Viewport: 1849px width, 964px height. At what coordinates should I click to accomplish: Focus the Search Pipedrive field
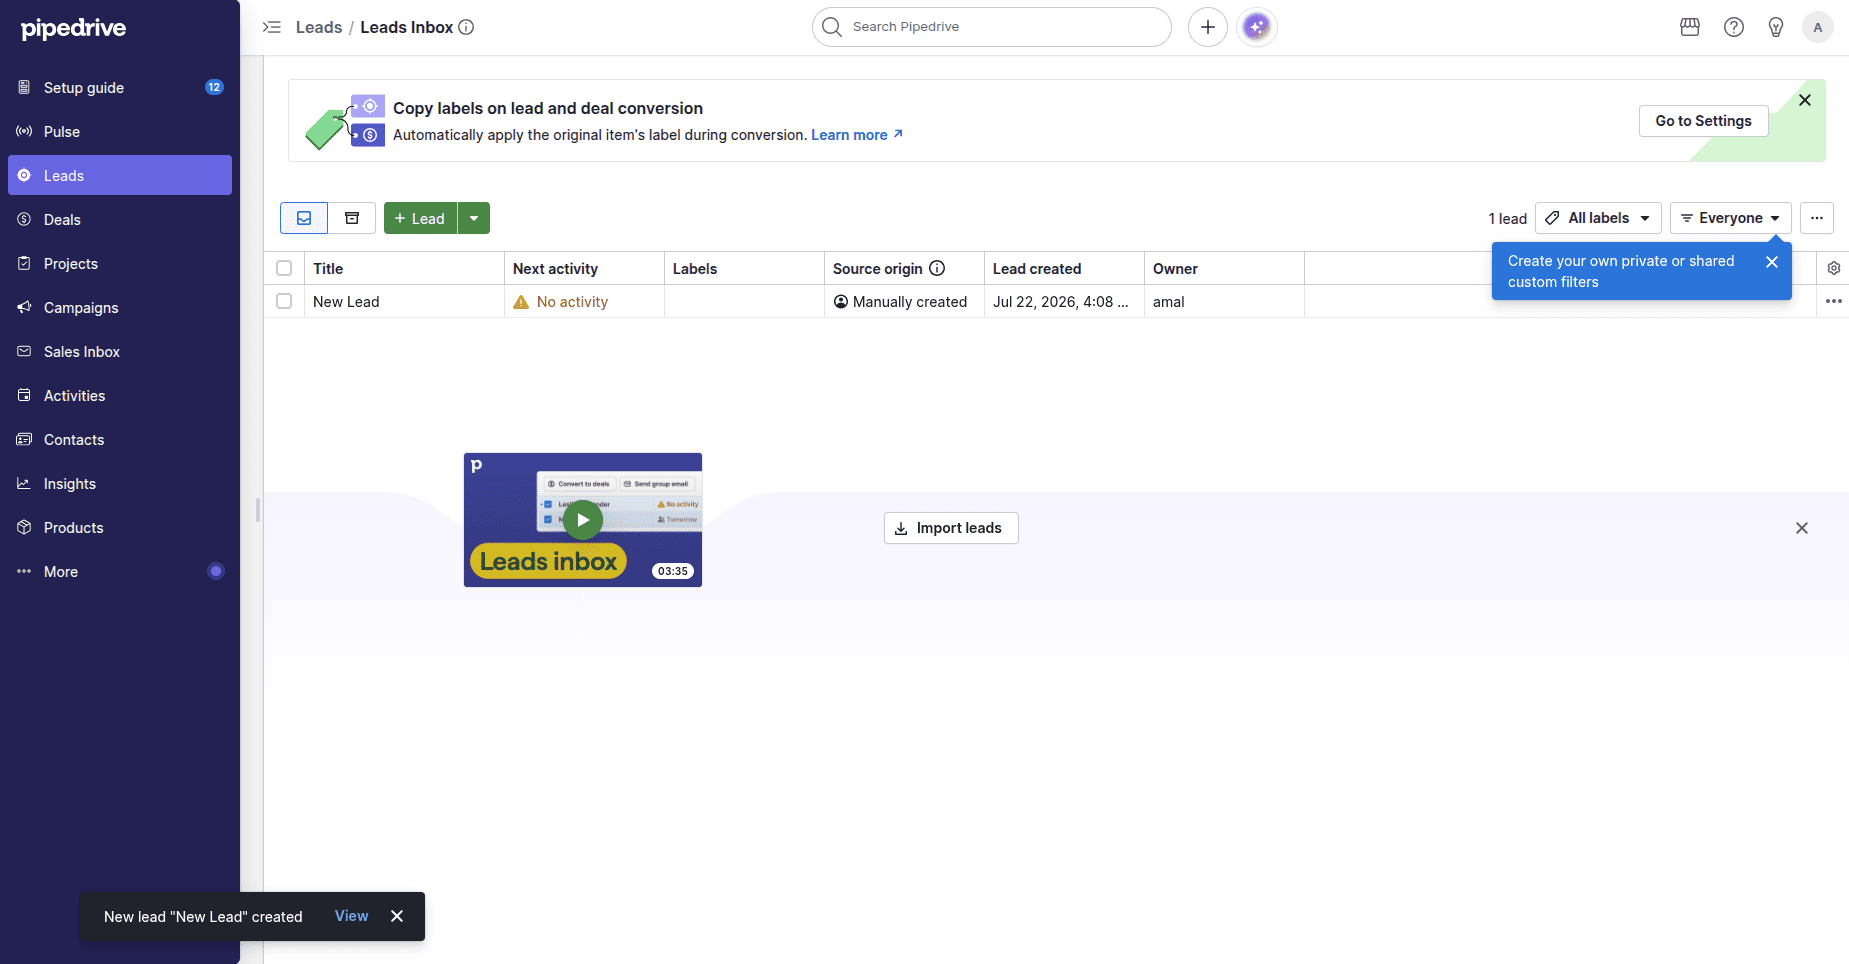click(992, 27)
